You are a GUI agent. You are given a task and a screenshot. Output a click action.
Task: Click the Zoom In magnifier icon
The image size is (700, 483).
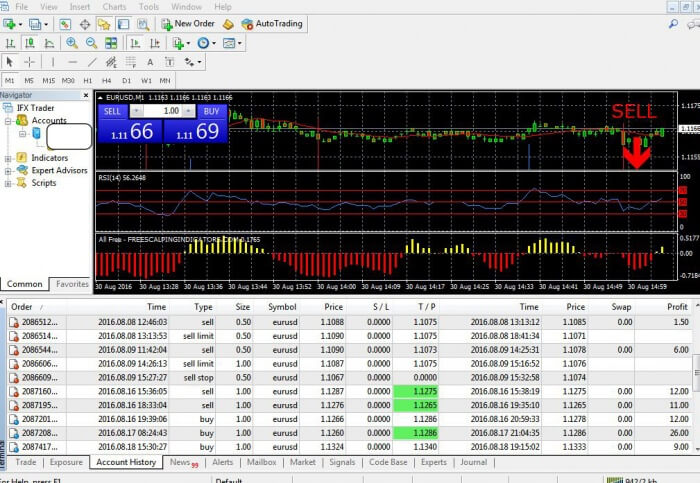[x=72, y=43]
